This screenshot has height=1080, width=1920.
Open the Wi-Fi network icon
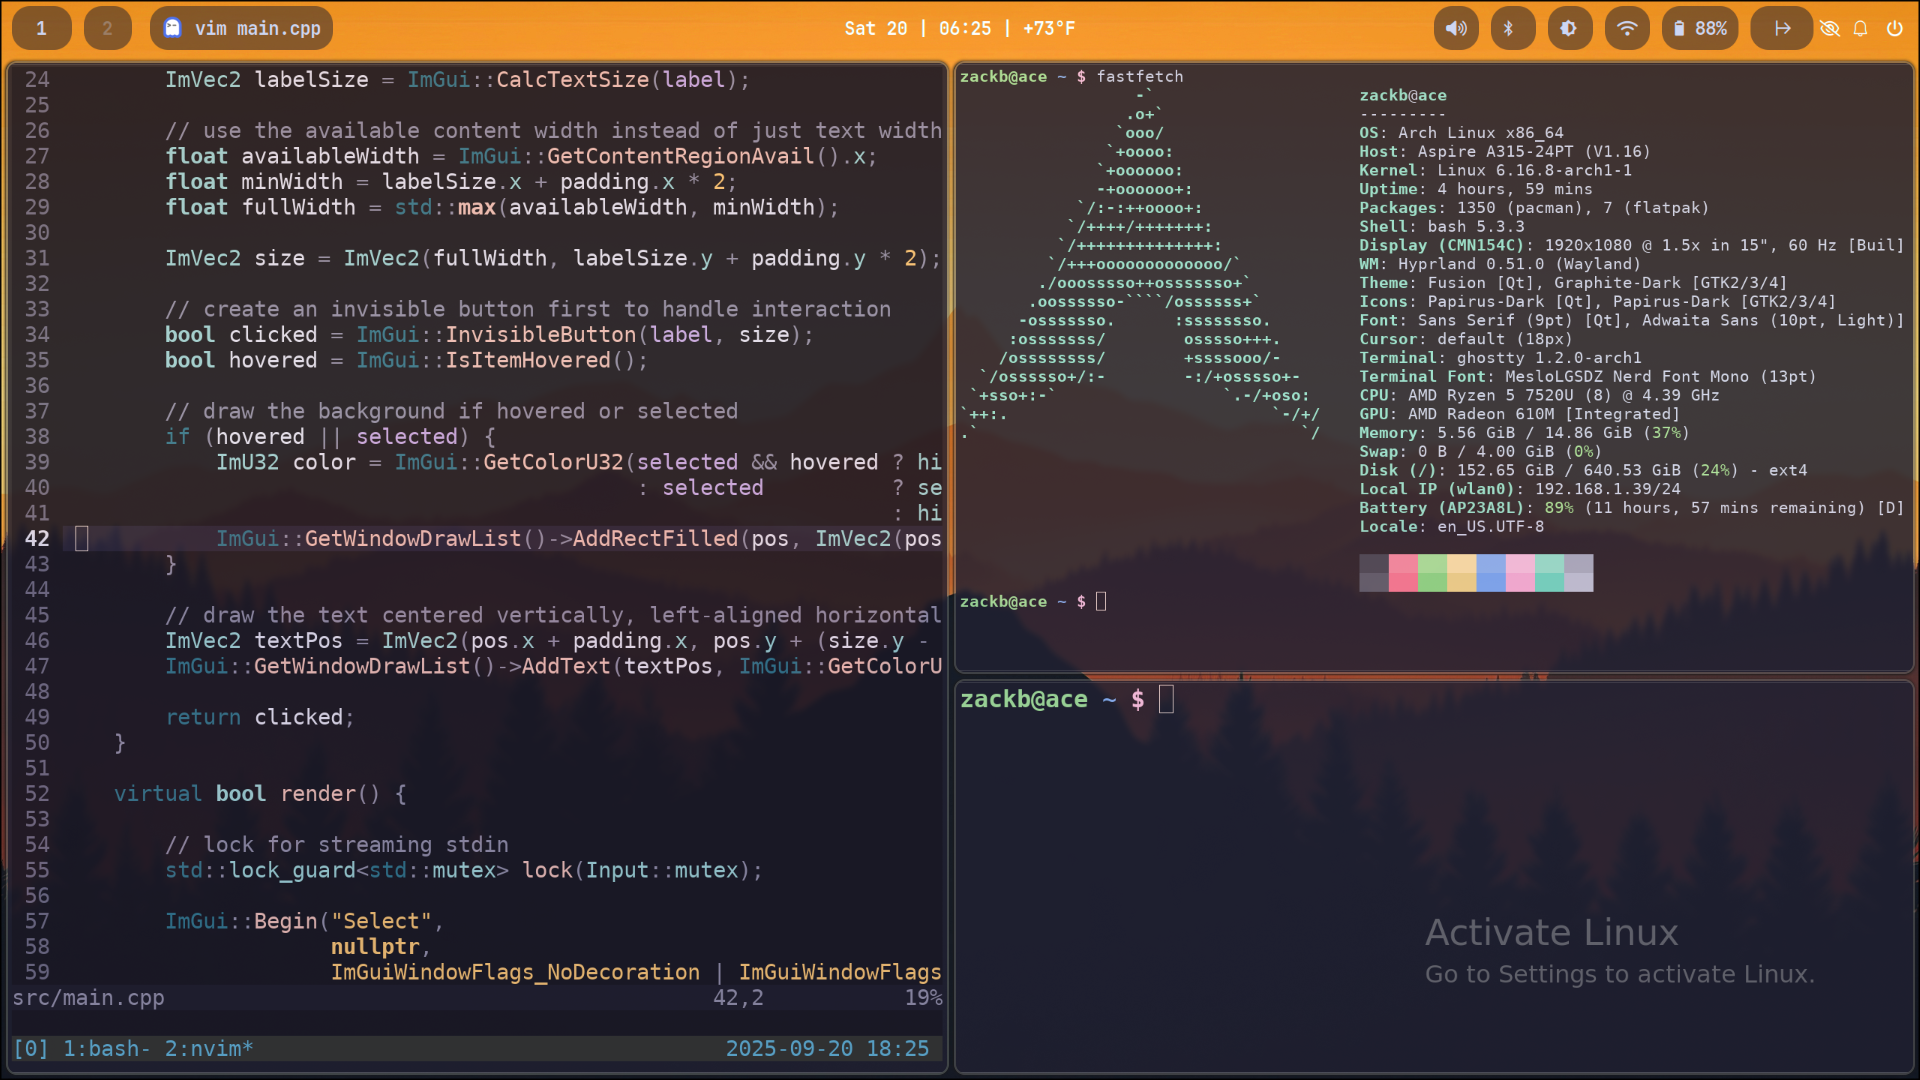(1627, 28)
